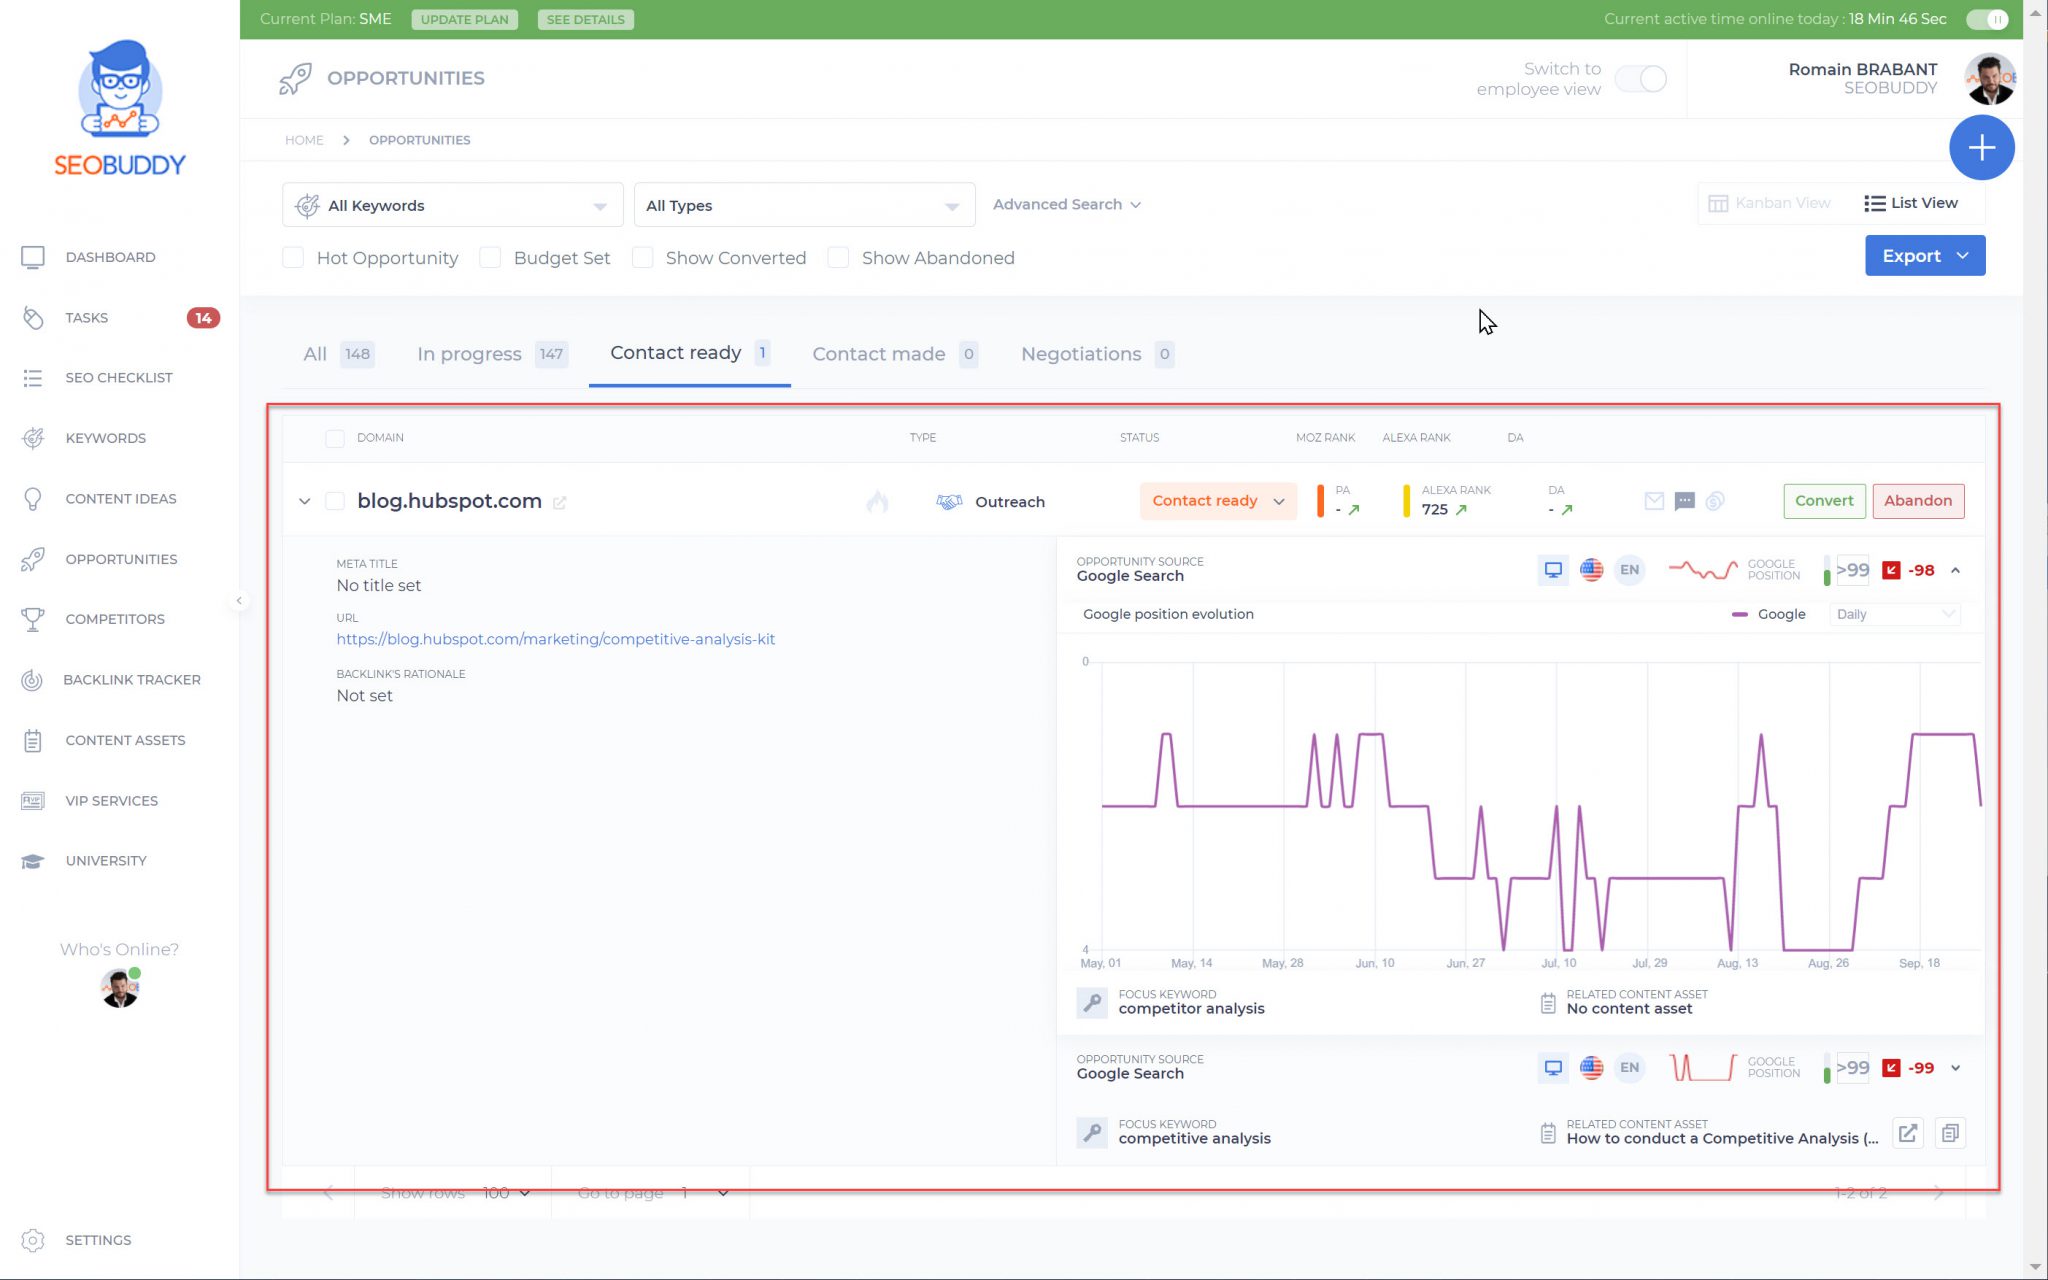This screenshot has width=2048, height=1280.
Task: Open the Contact ready status dropdown
Action: (x=1217, y=501)
